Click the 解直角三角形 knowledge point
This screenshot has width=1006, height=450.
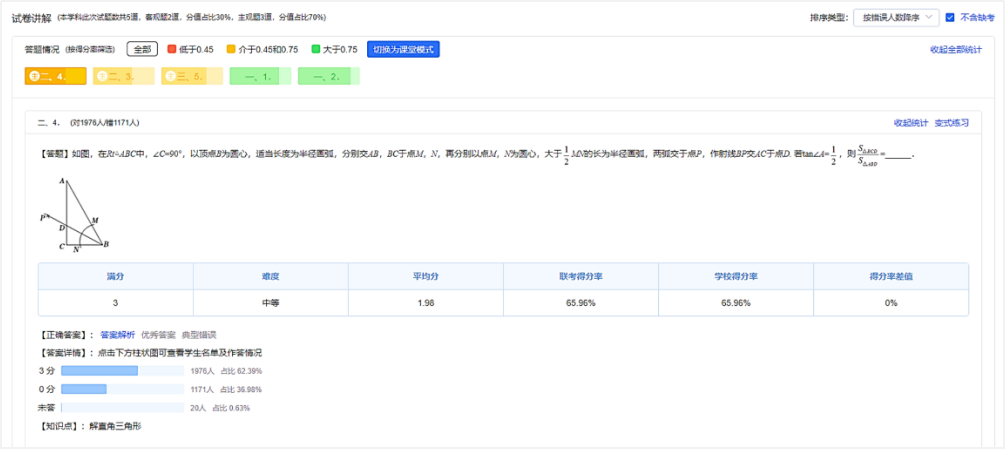115,425
